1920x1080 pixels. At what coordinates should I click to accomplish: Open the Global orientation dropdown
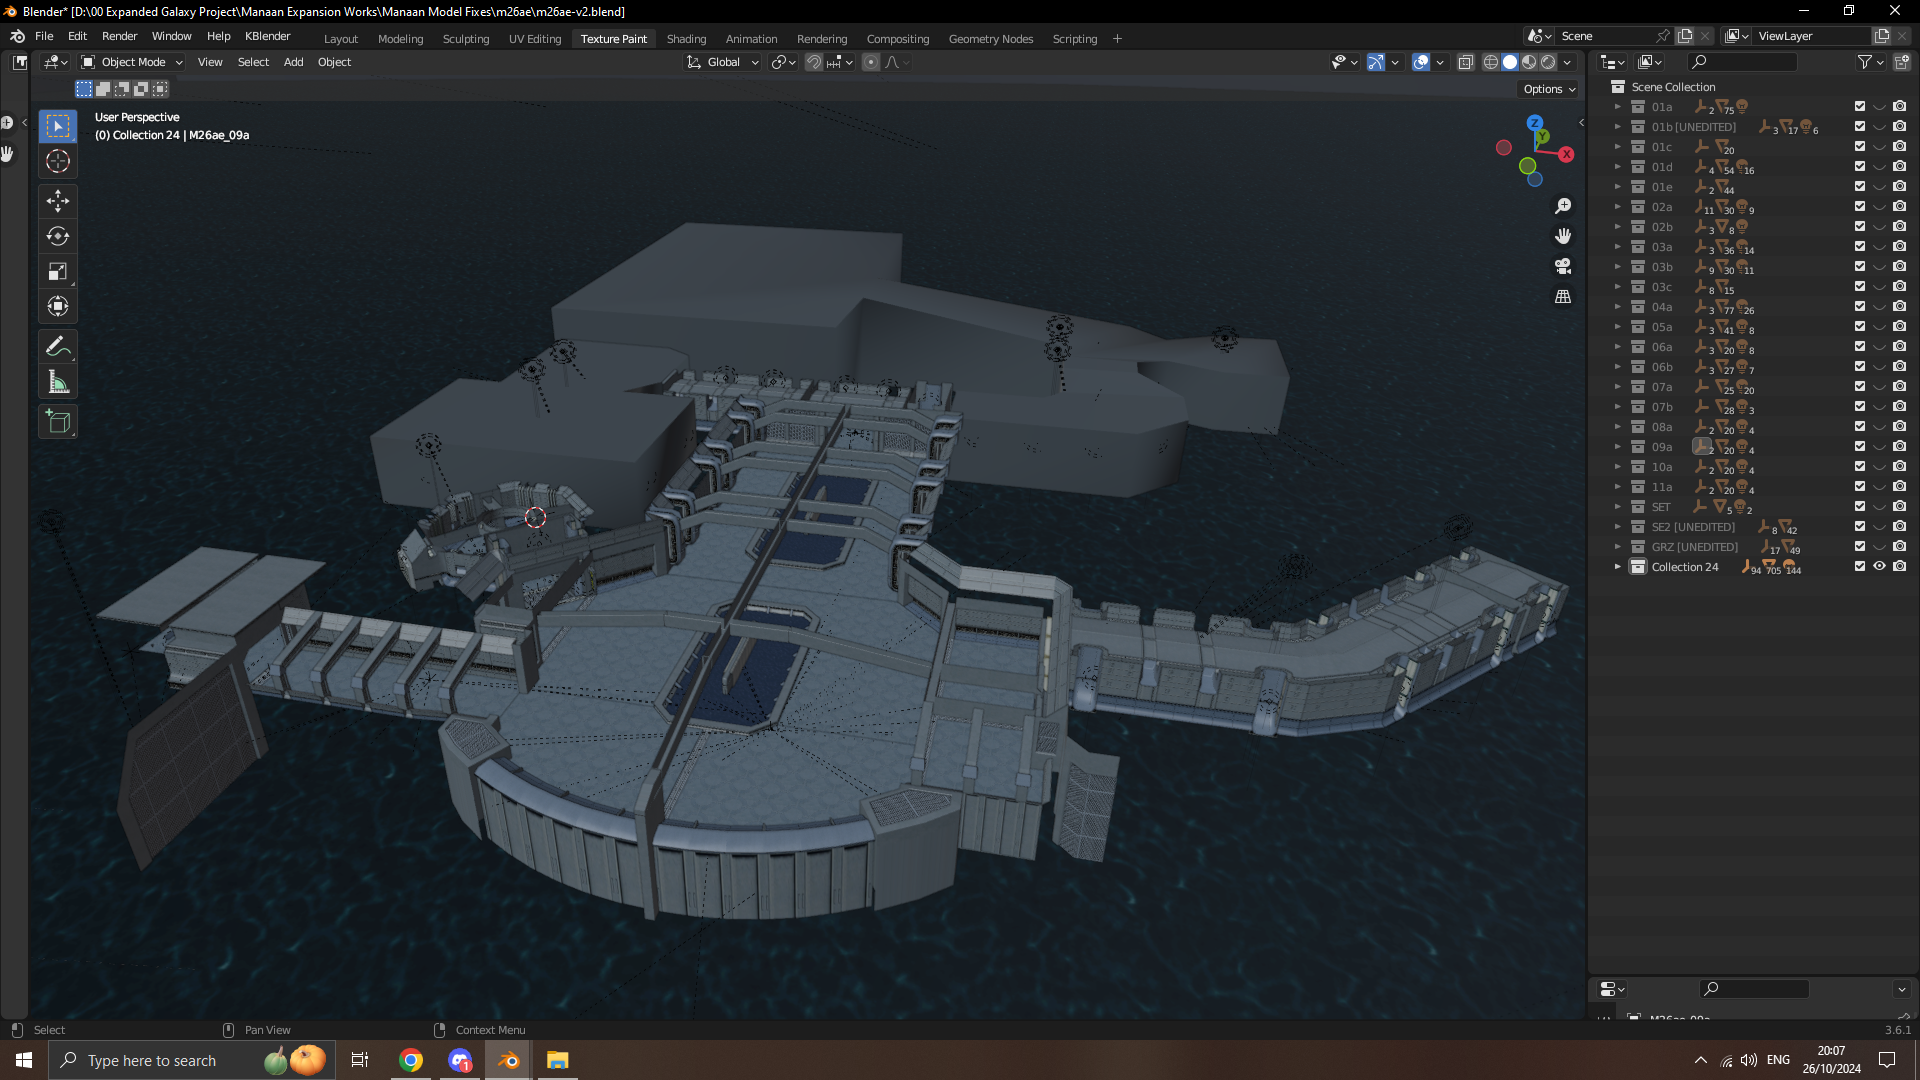723,62
